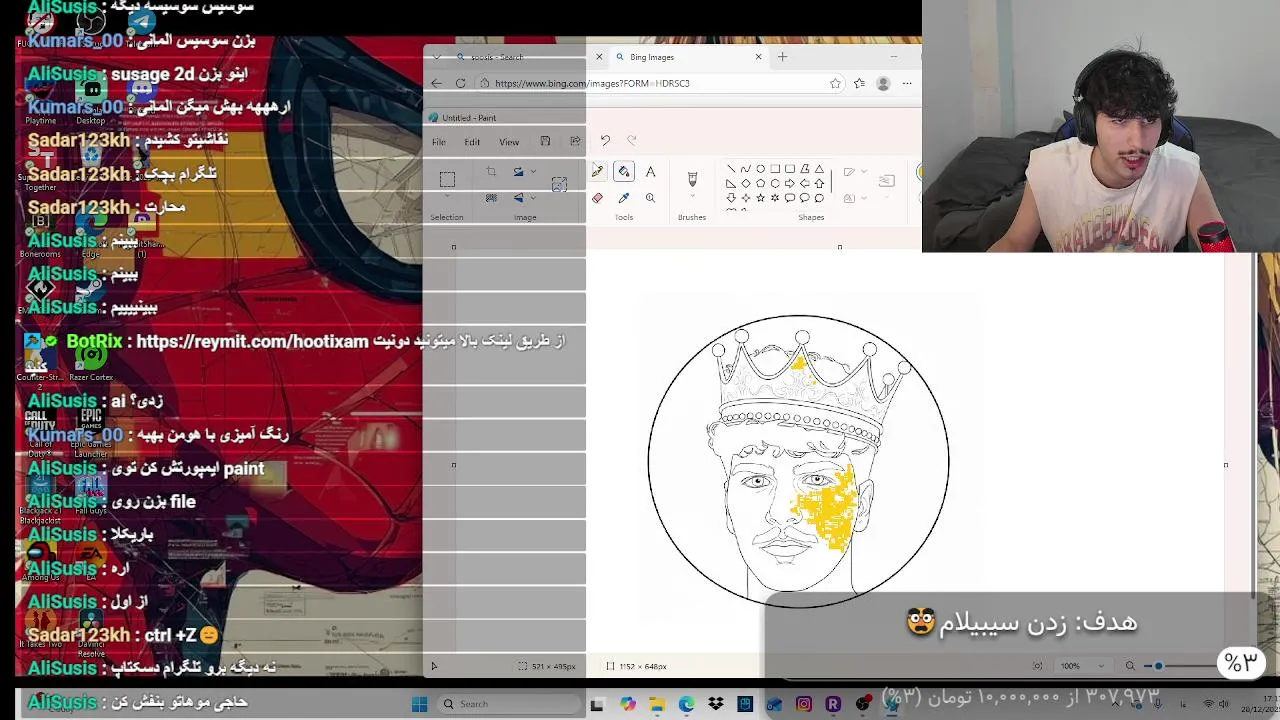
Task: Choose the Right triangle shape
Action: tap(731, 184)
